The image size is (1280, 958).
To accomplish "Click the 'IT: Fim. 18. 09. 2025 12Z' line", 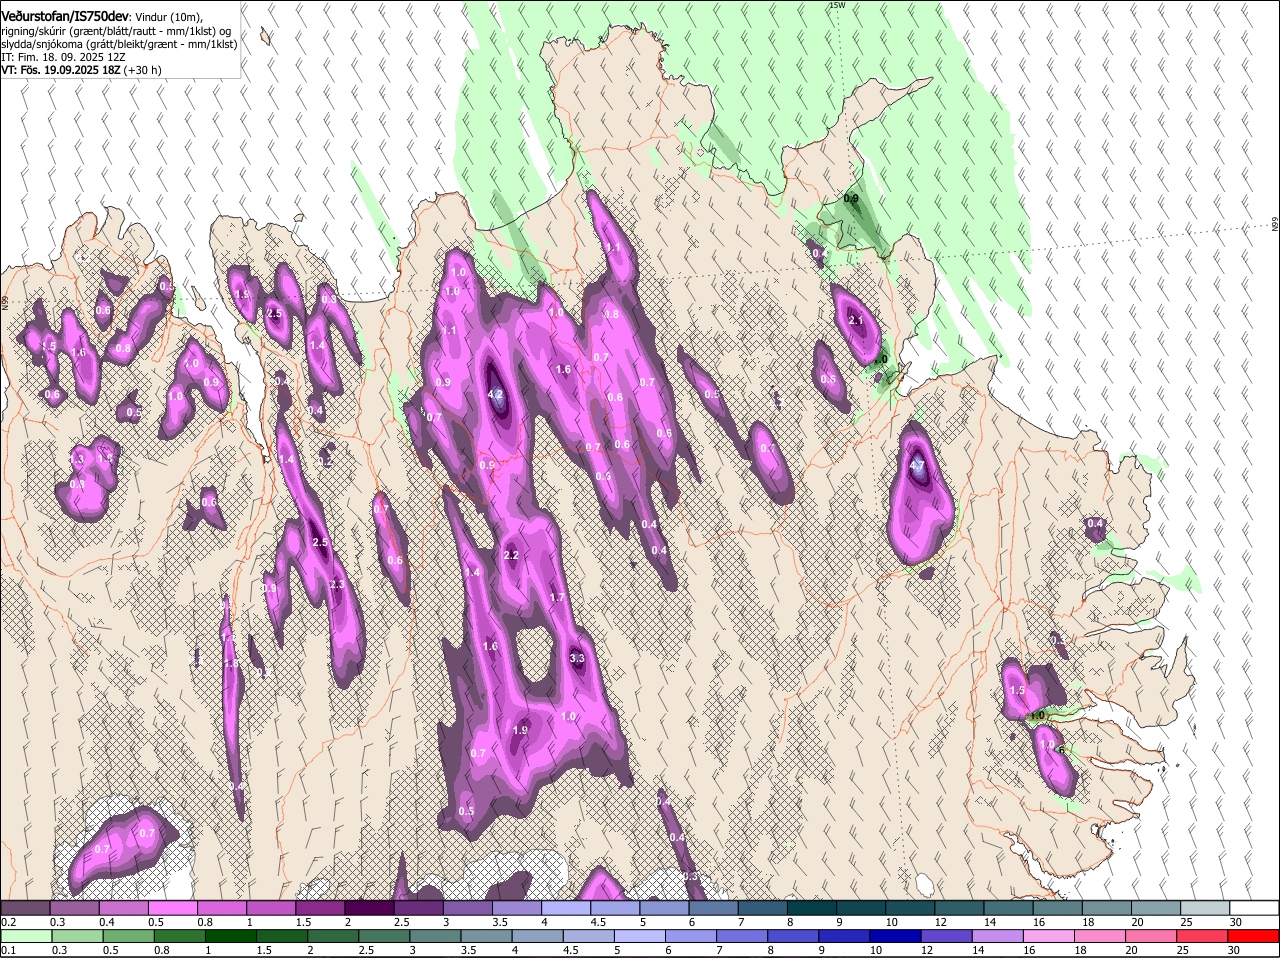I will (63, 57).
